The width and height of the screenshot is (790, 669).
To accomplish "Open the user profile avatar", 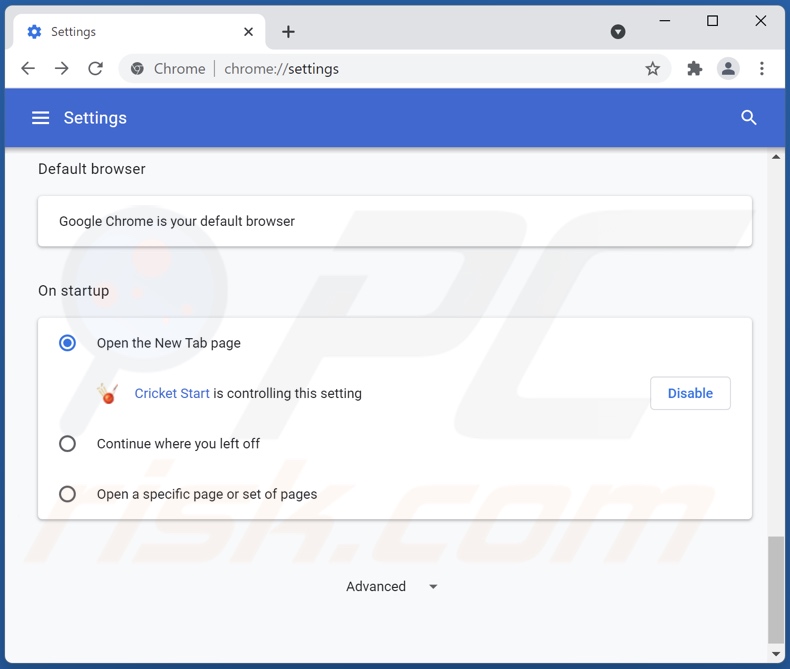I will 728,69.
